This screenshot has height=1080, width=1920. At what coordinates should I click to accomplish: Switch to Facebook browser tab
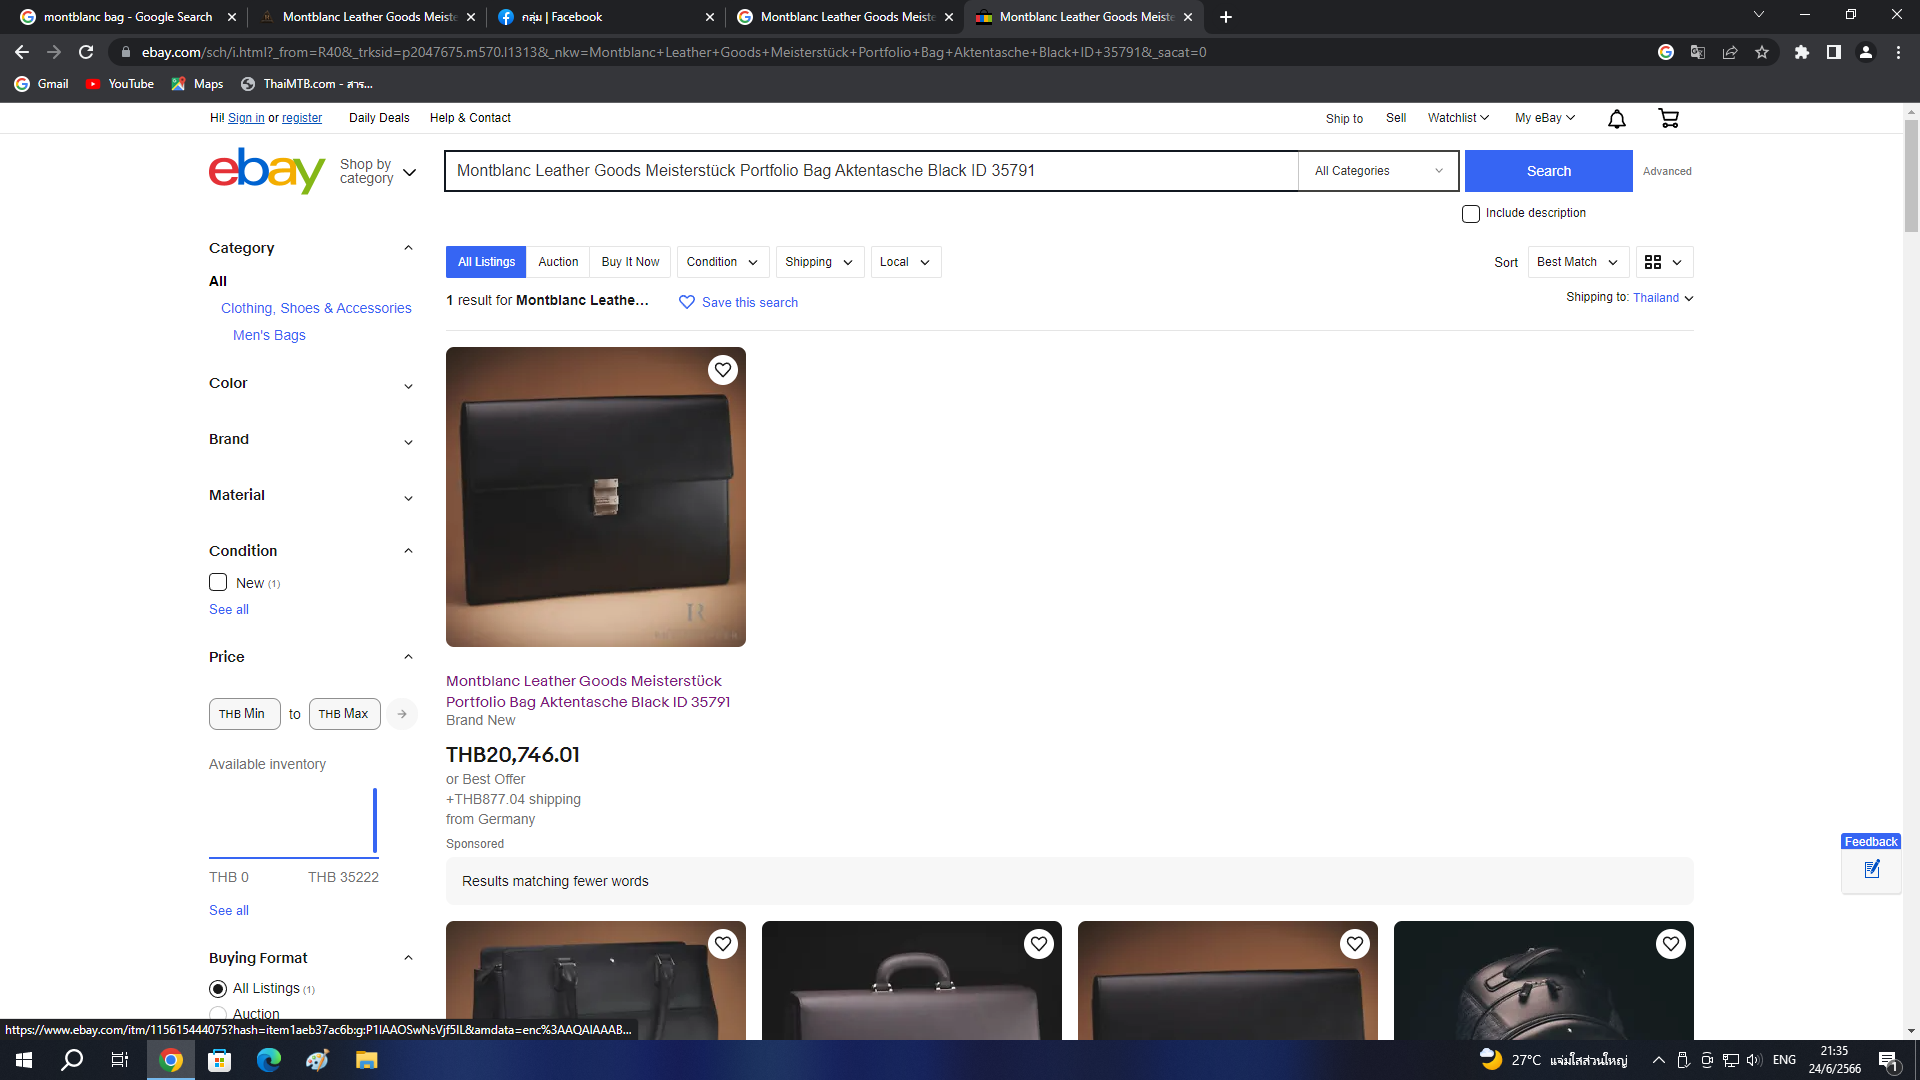tap(606, 17)
